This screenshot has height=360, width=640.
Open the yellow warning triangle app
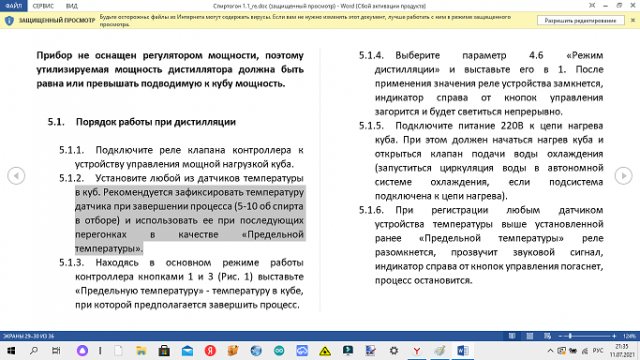tap(325, 351)
